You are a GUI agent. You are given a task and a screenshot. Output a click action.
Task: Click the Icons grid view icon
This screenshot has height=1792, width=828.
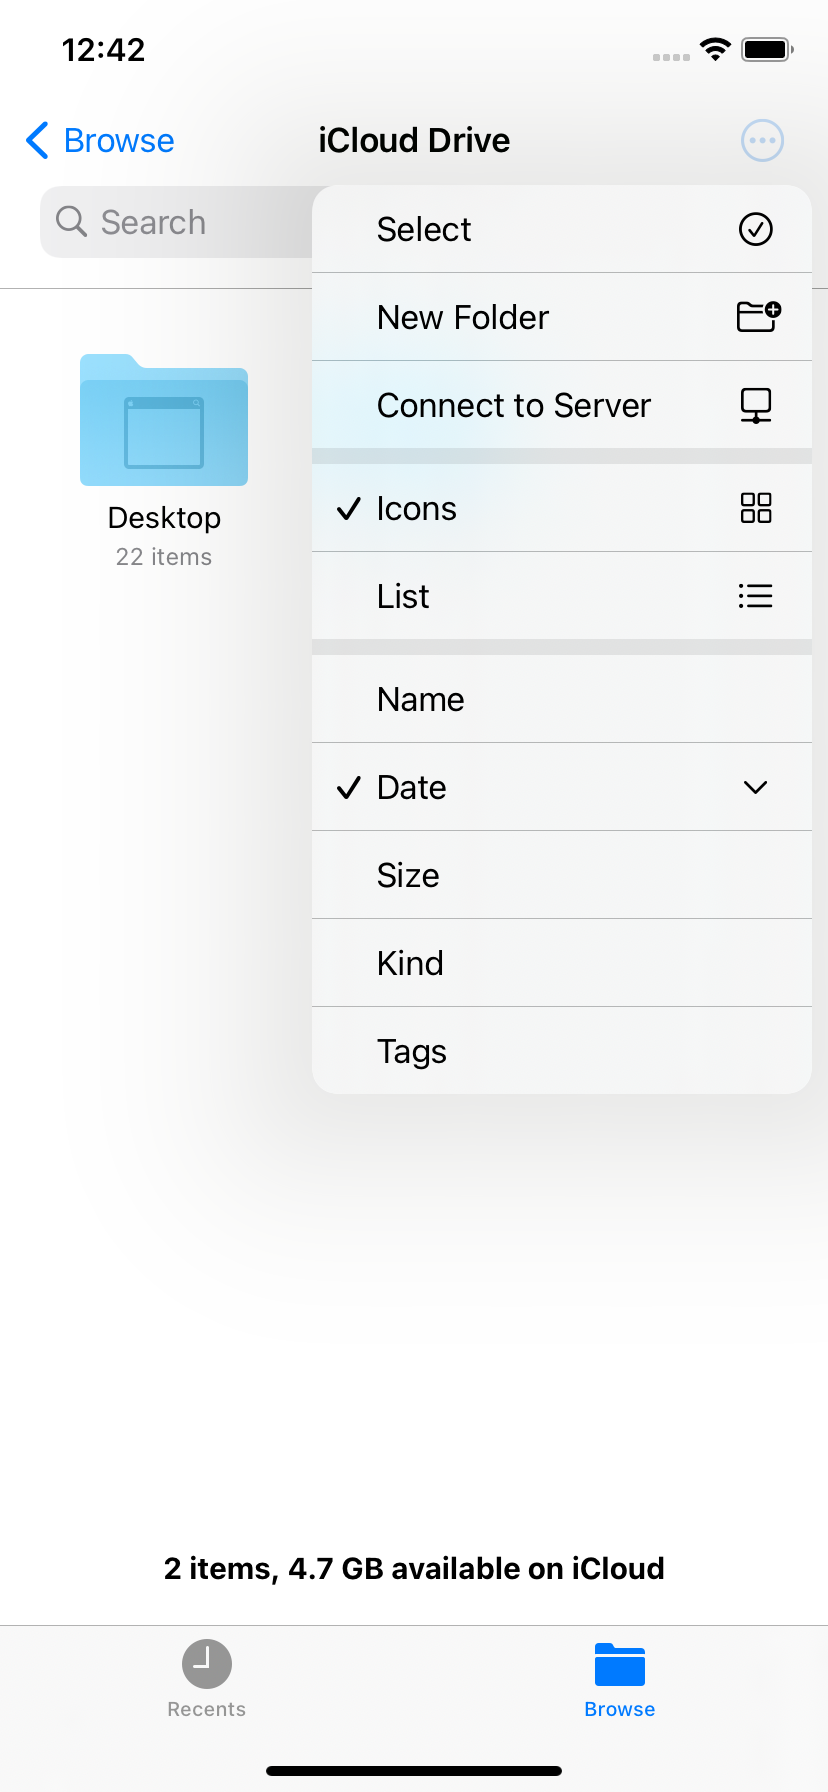[756, 508]
